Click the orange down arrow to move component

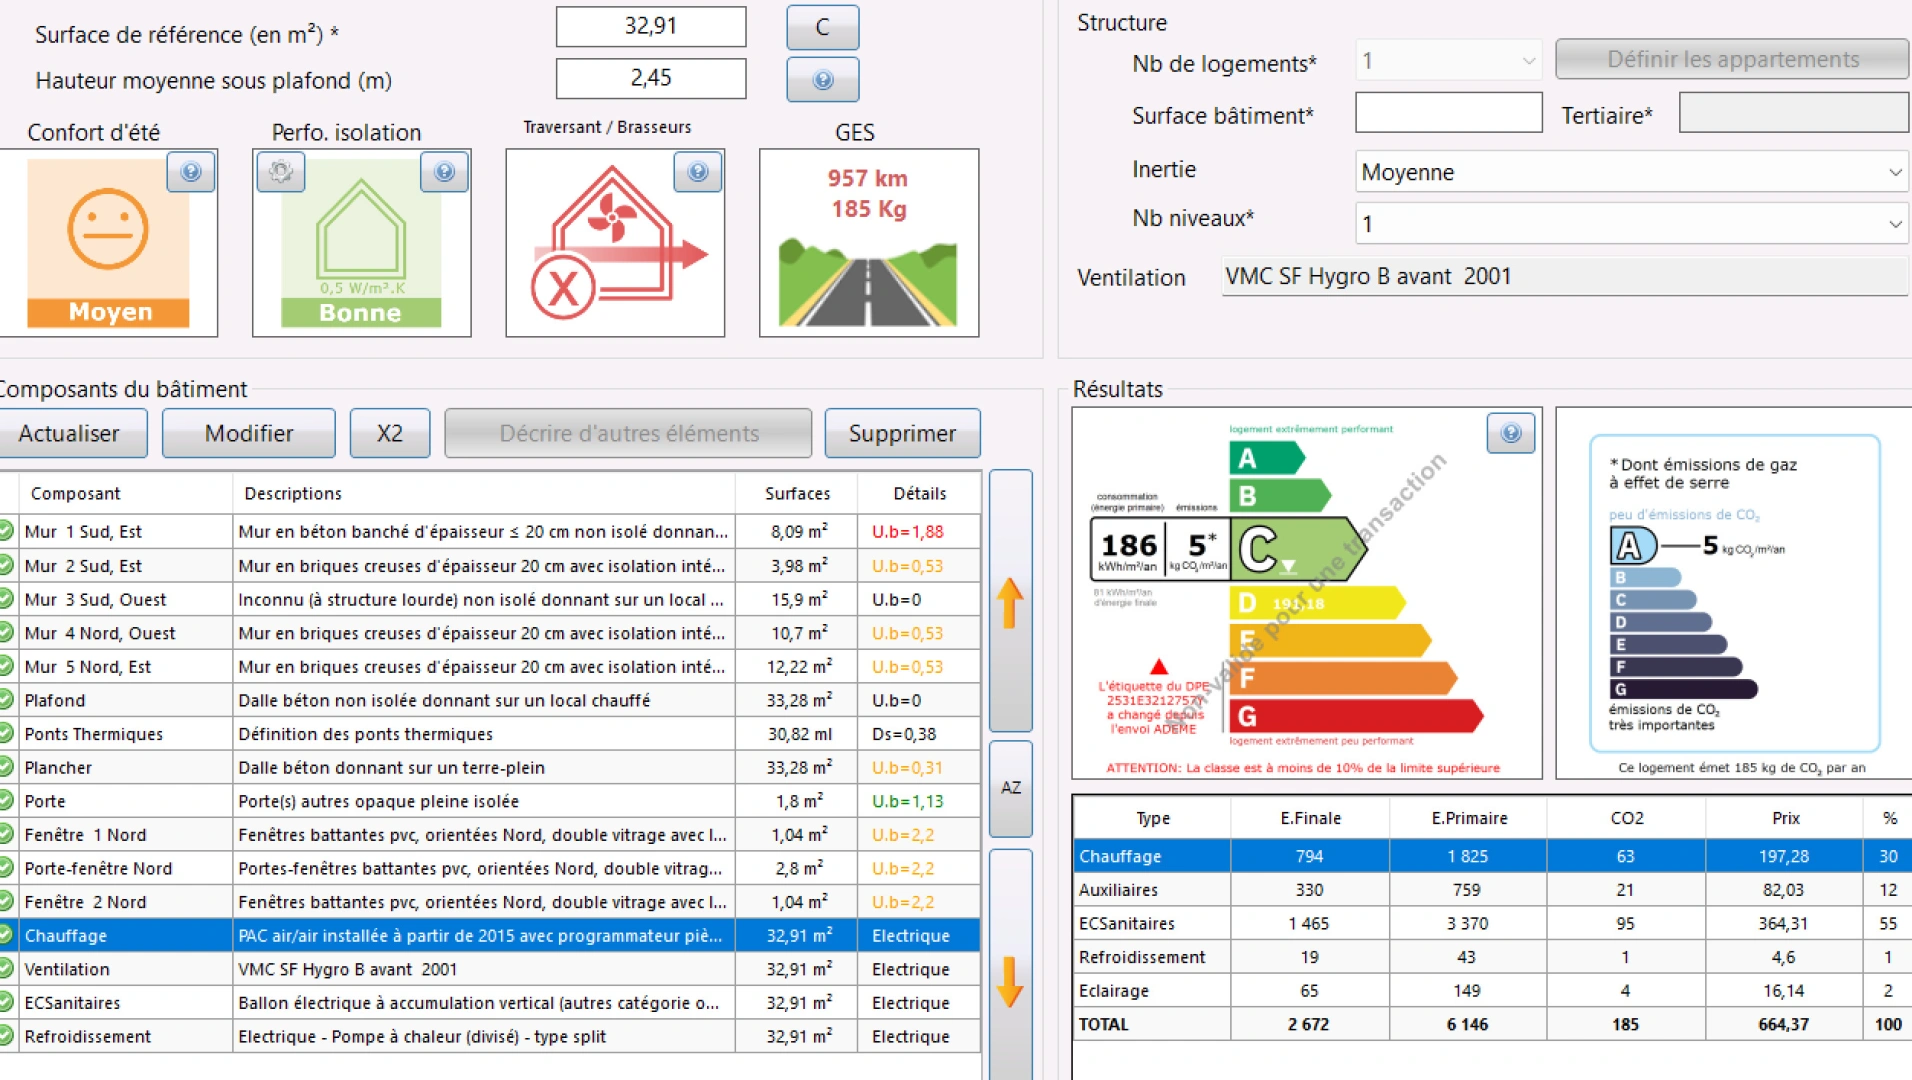tap(1010, 981)
